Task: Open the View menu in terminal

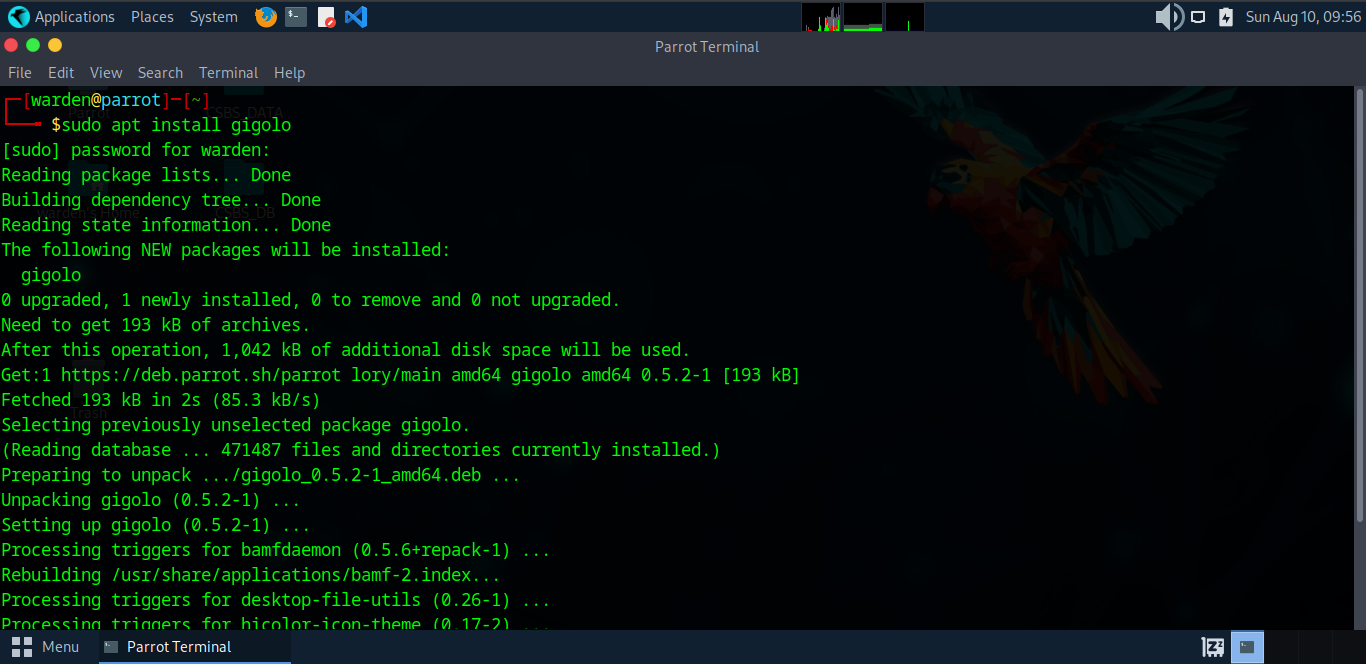Action: click(x=106, y=73)
